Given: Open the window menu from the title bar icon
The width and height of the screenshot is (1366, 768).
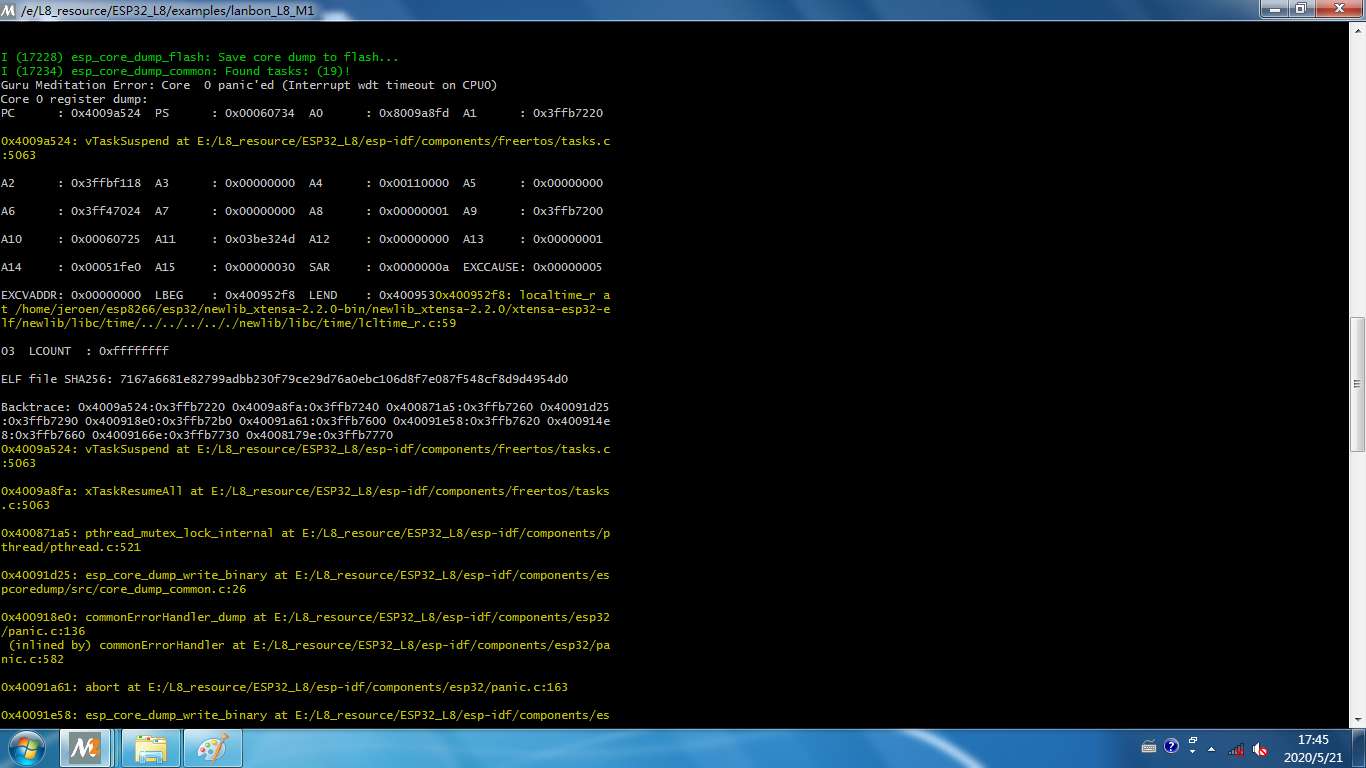Looking at the screenshot, I should (8, 10).
